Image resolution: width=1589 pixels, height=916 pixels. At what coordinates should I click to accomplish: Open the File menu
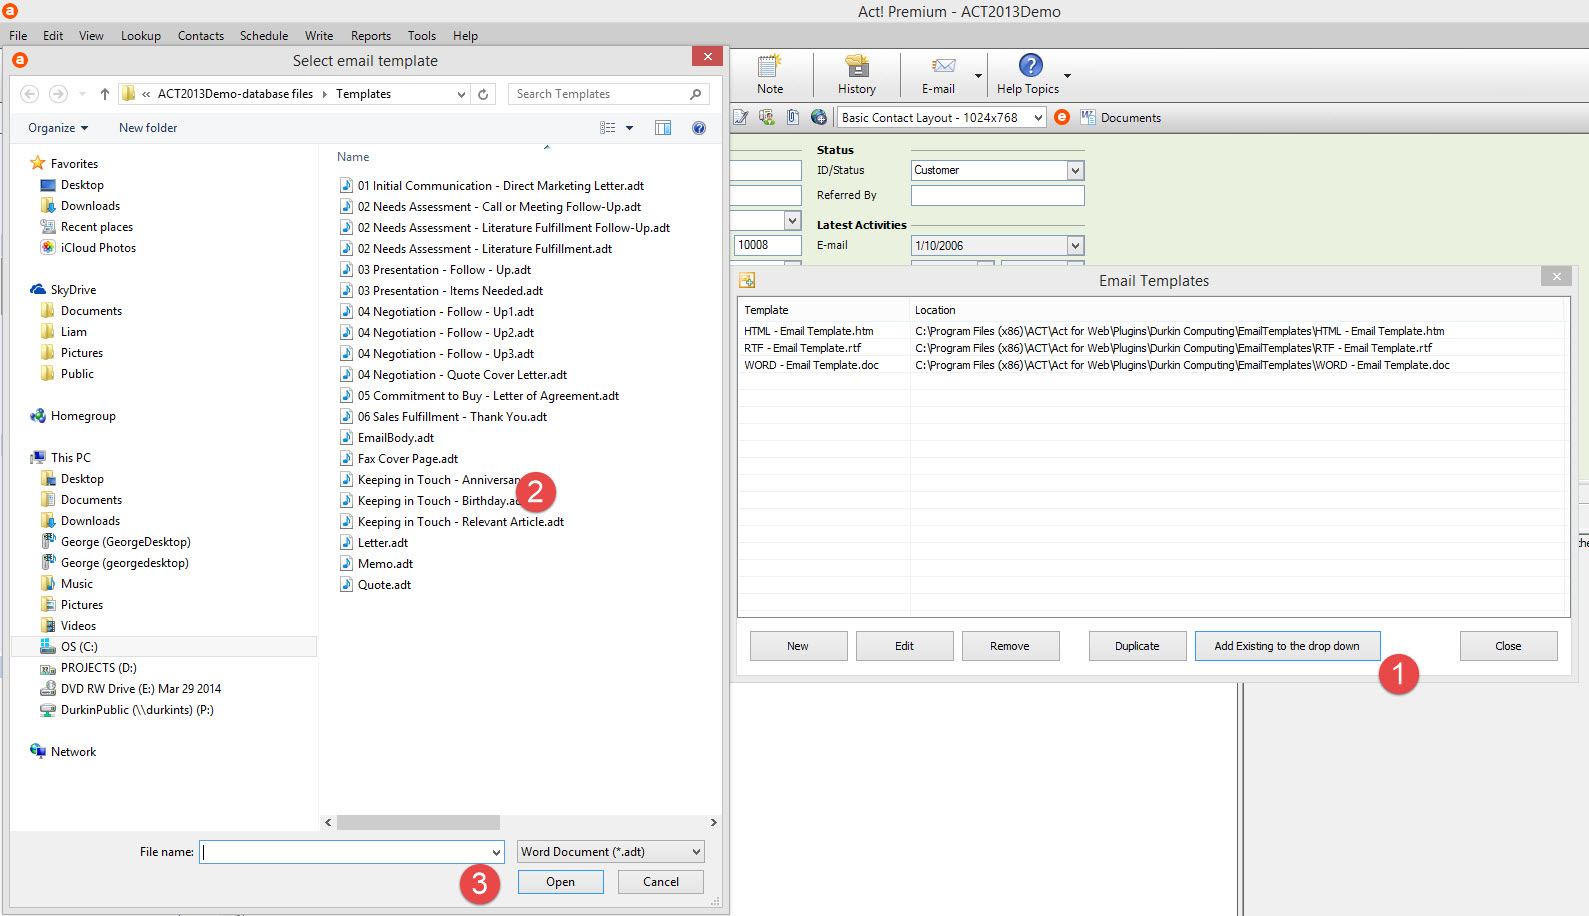tap(18, 36)
